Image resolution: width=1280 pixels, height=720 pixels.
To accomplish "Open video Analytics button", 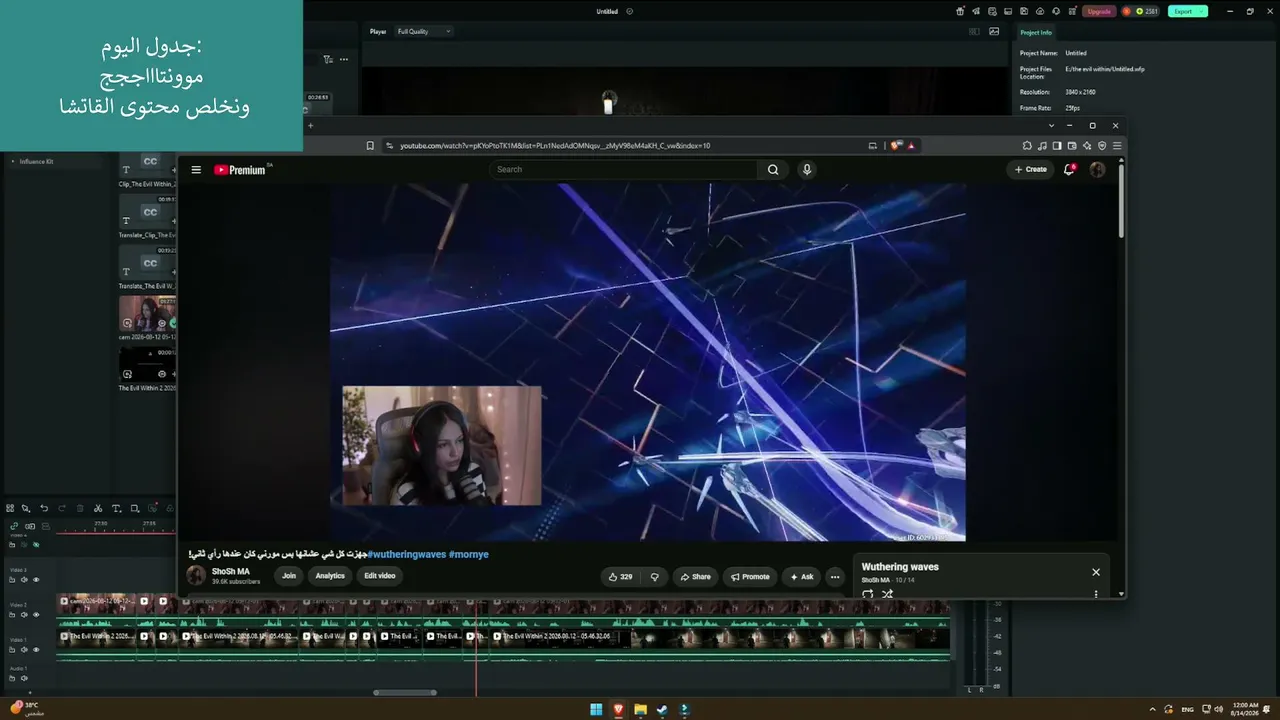I will [x=330, y=576].
